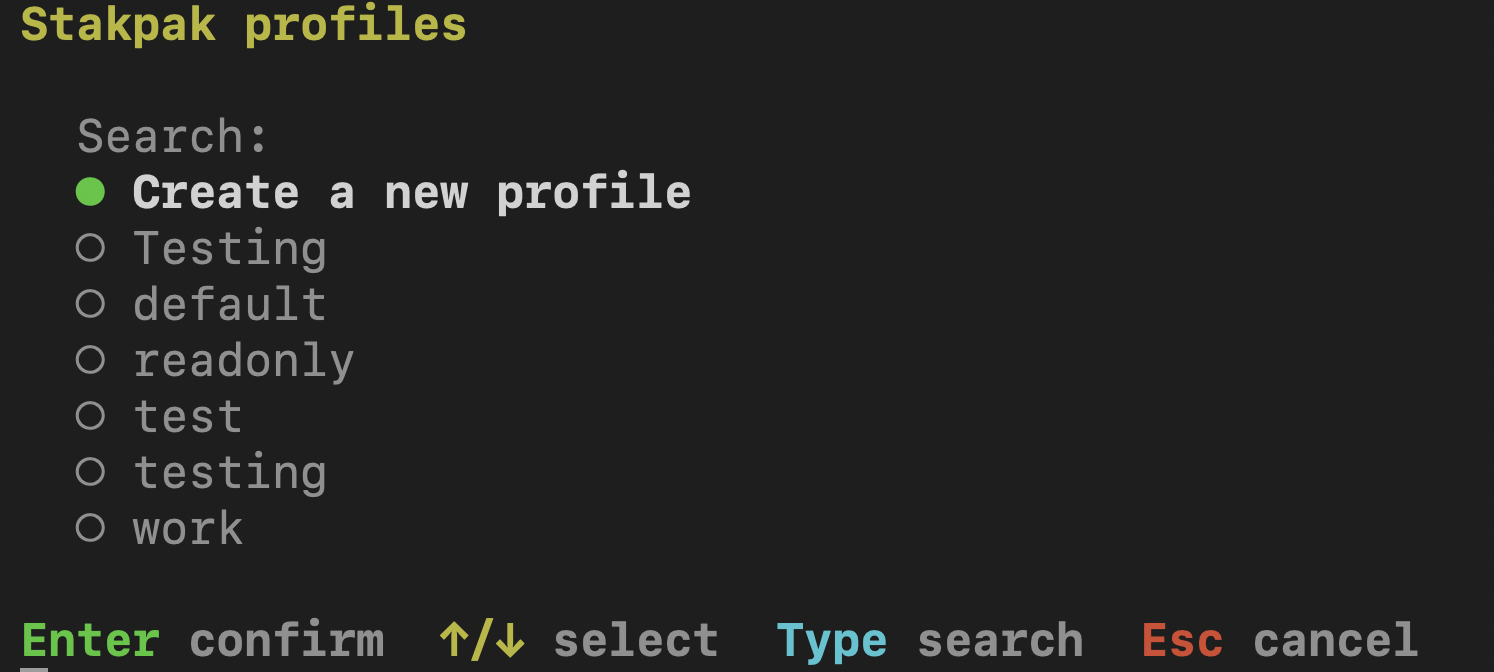Pick the default profile name
Screen dimensions: 1494x672
coord(230,304)
